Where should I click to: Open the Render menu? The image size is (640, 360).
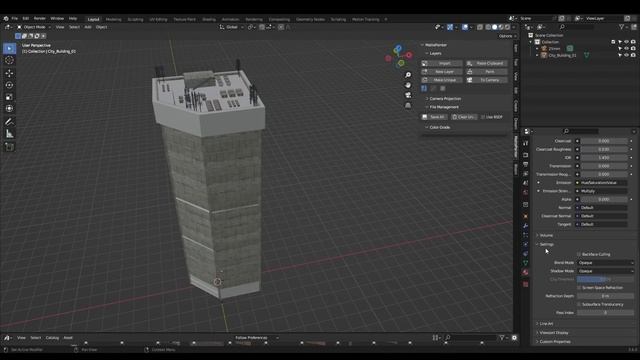pyautogui.click(x=40, y=19)
